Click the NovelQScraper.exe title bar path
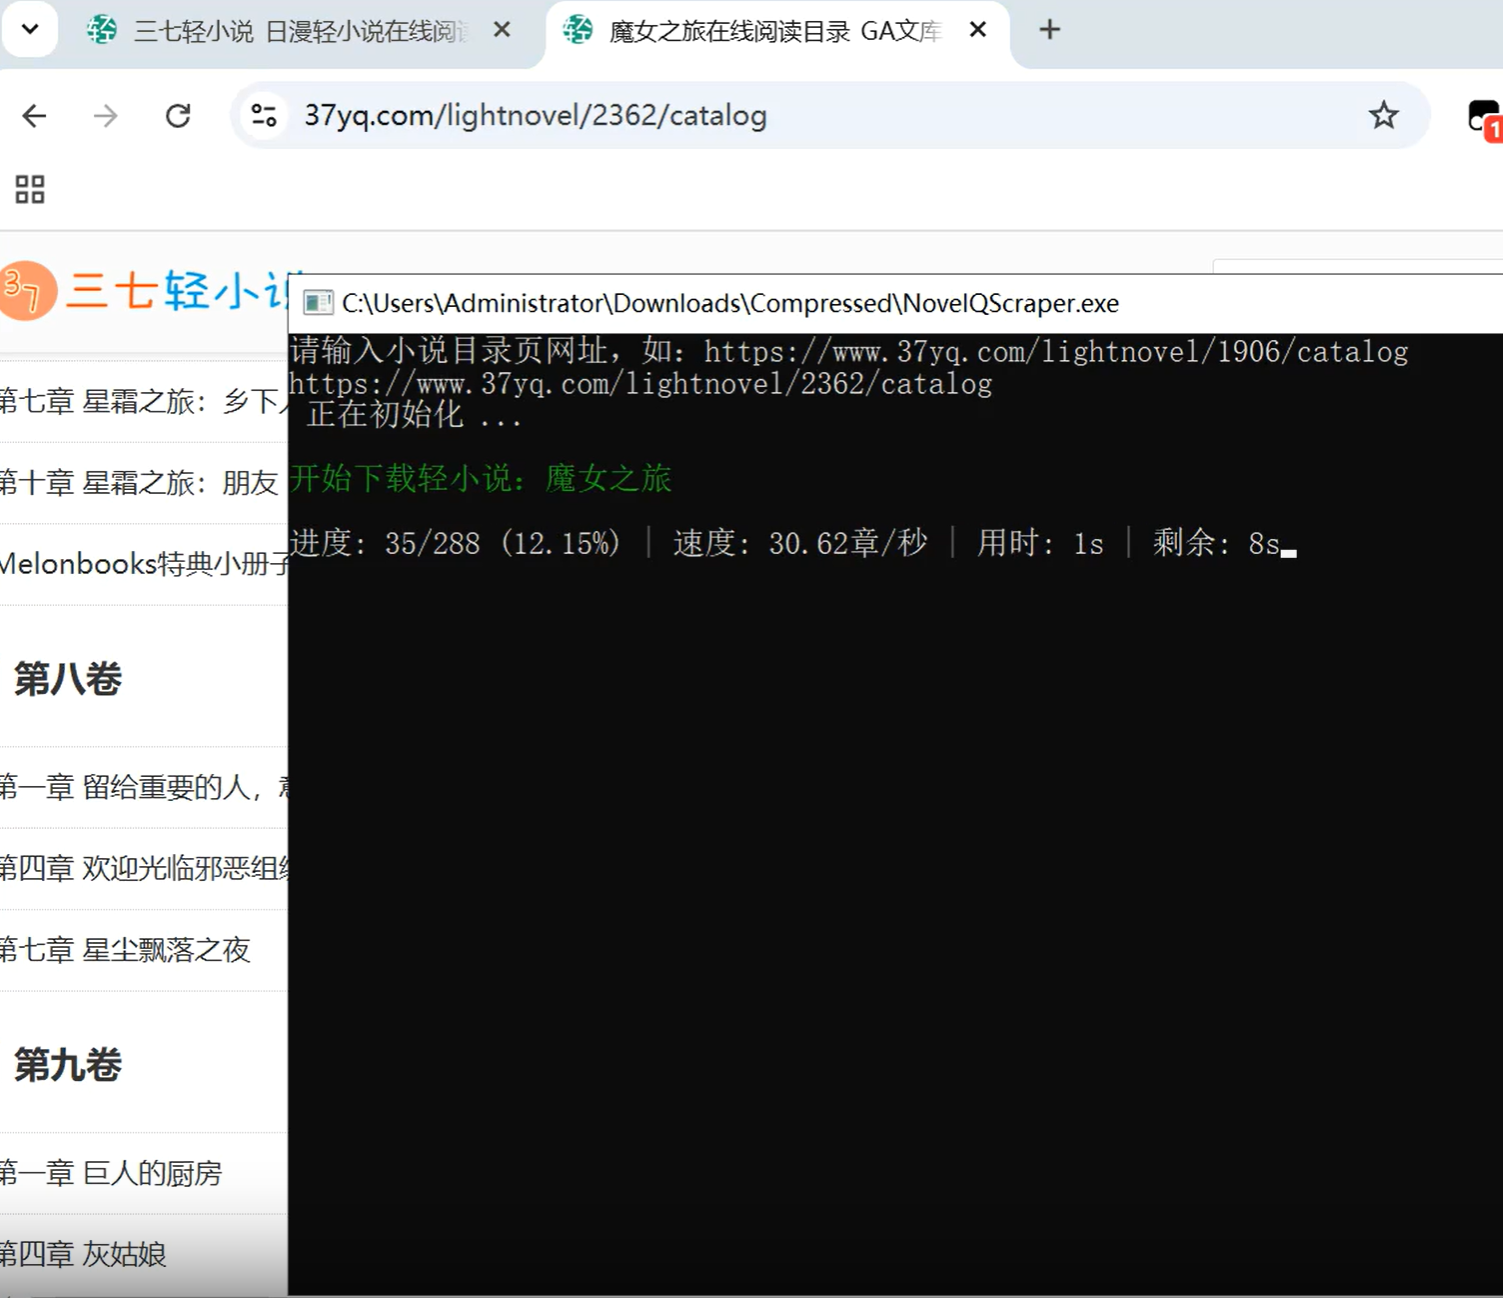Screen dimensions: 1503x1298 (x=730, y=303)
